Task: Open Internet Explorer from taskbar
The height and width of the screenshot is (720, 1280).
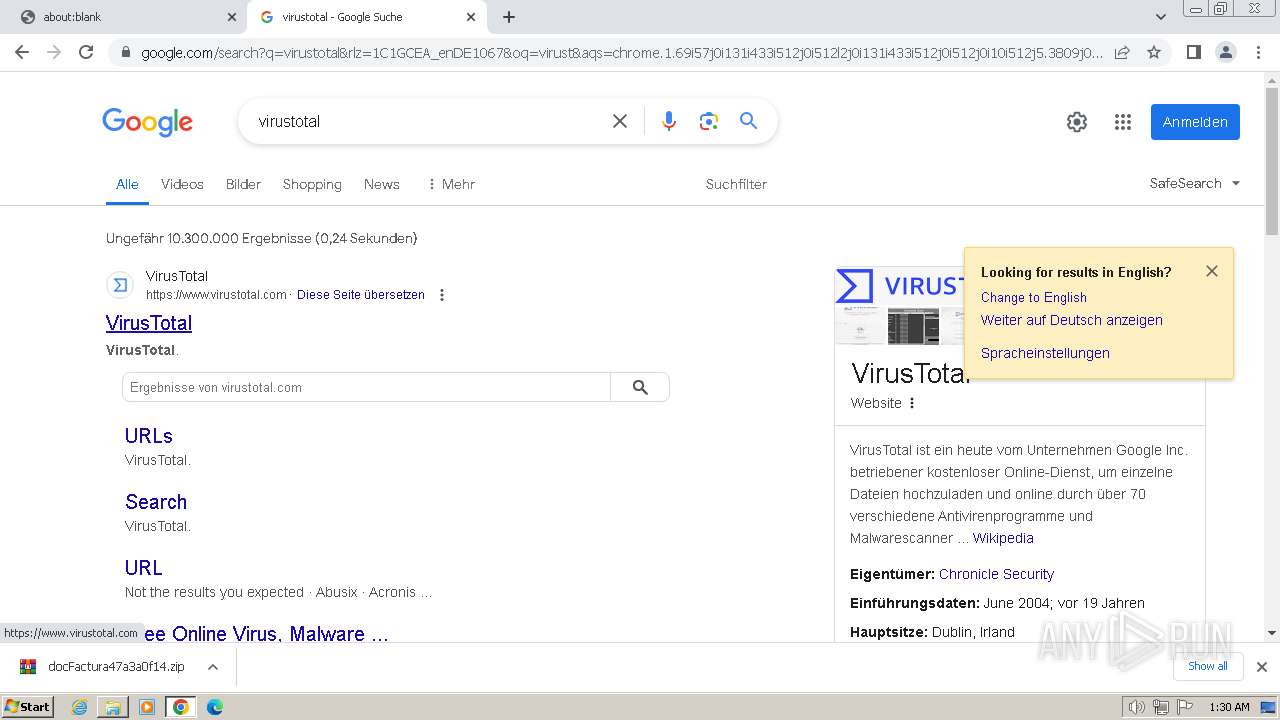Action: coord(80,707)
